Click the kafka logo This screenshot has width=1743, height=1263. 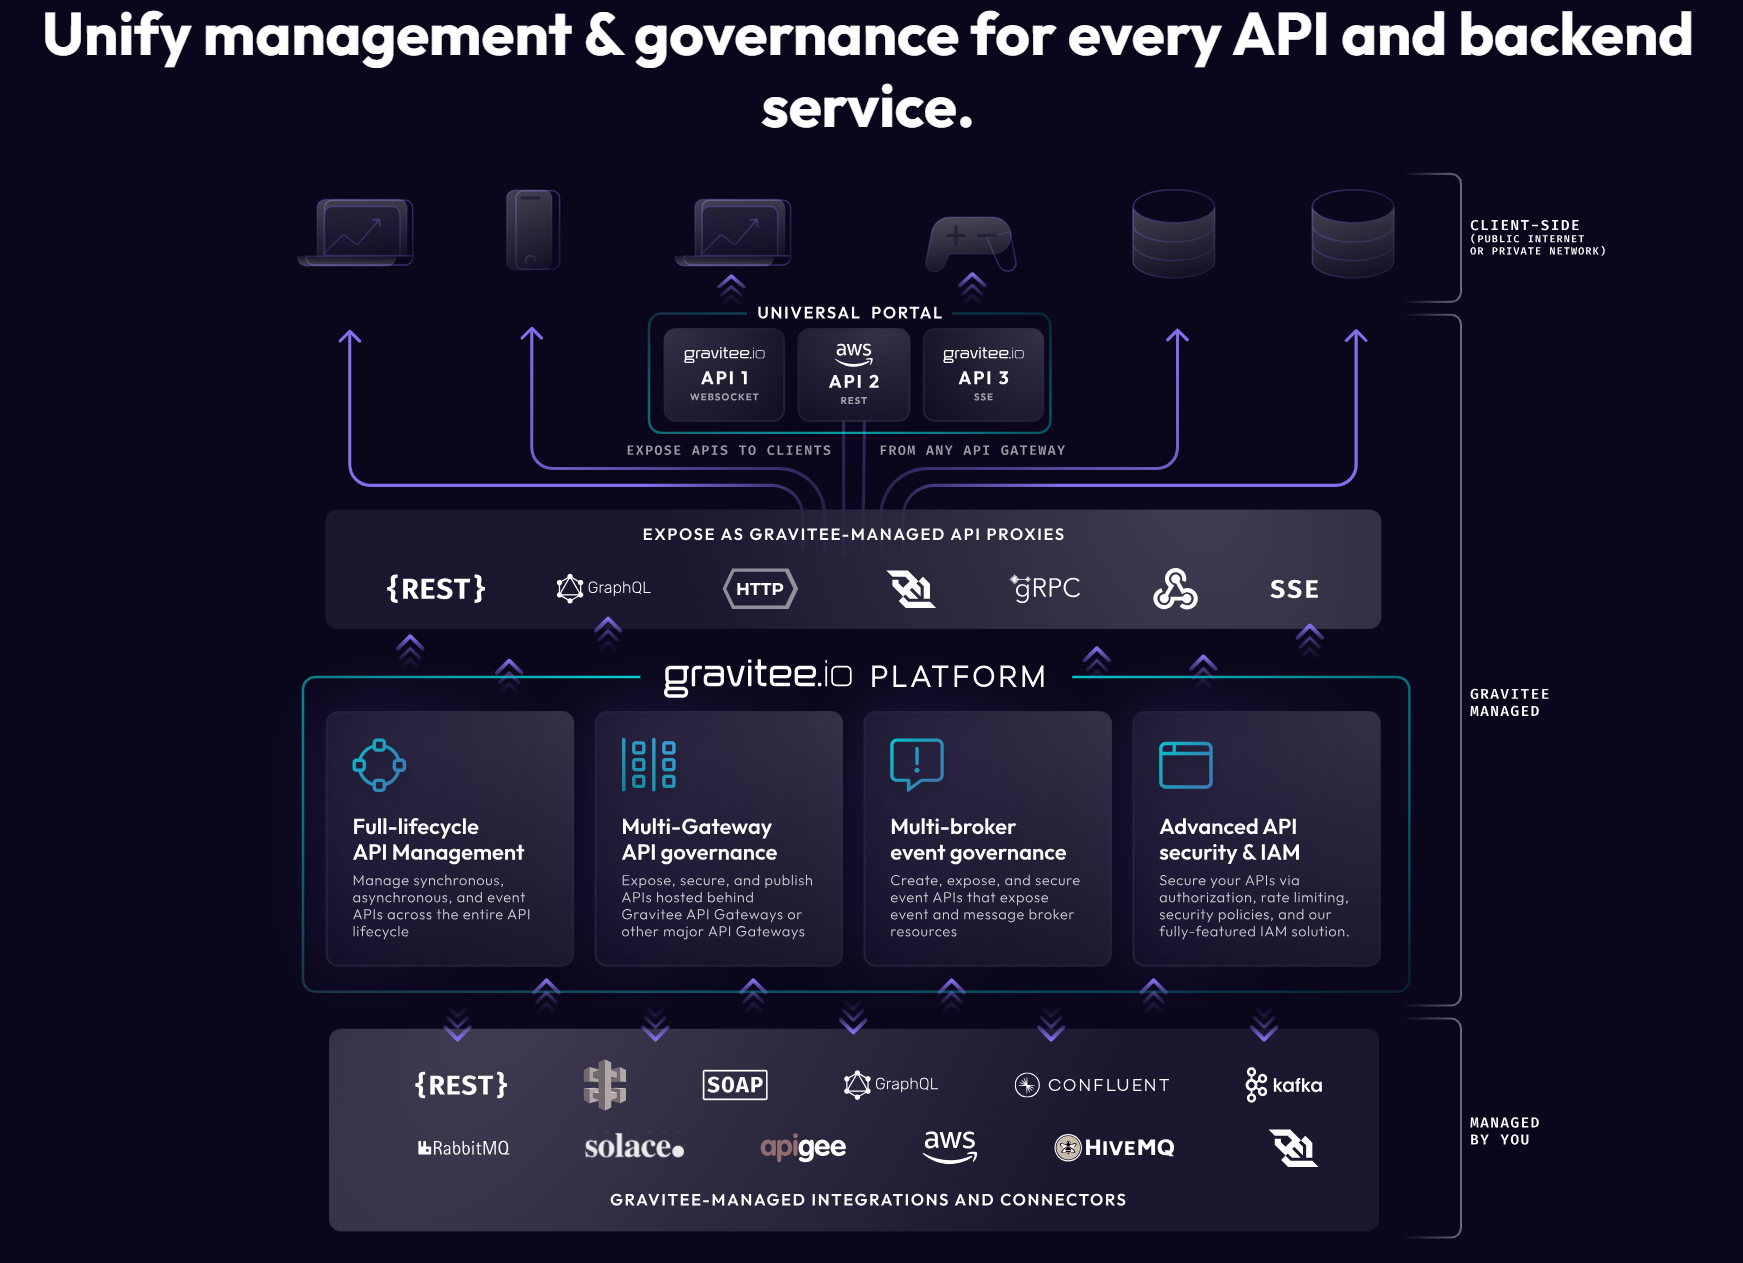point(1284,1085)
